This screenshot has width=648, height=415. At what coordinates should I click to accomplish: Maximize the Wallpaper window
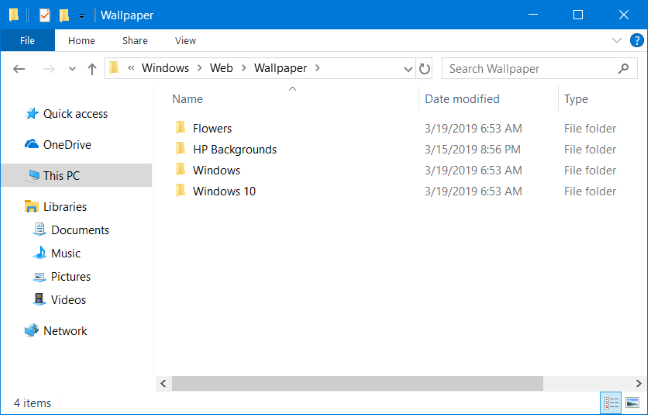click(578, 15)
